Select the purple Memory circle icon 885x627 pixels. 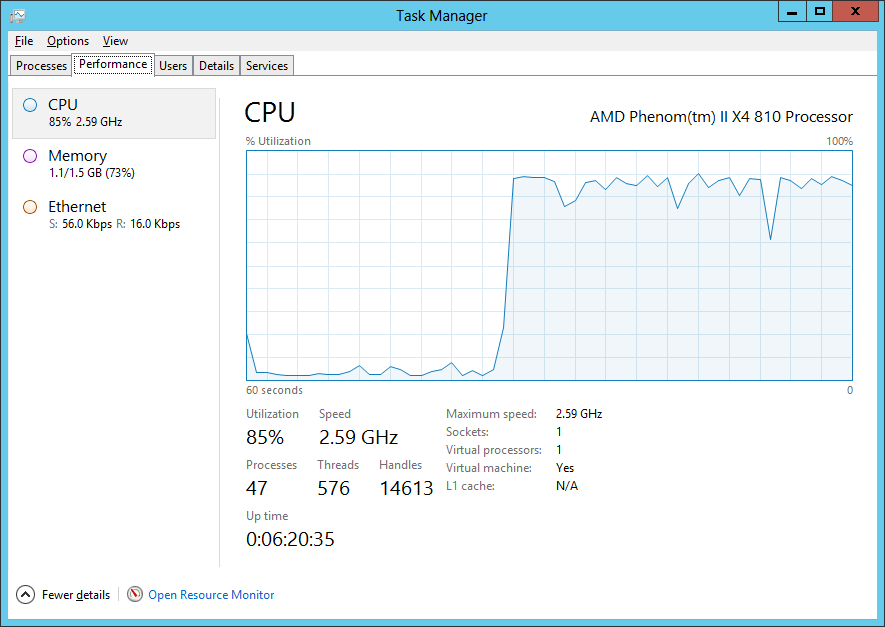pyautogui.click(x=30, y=156)
